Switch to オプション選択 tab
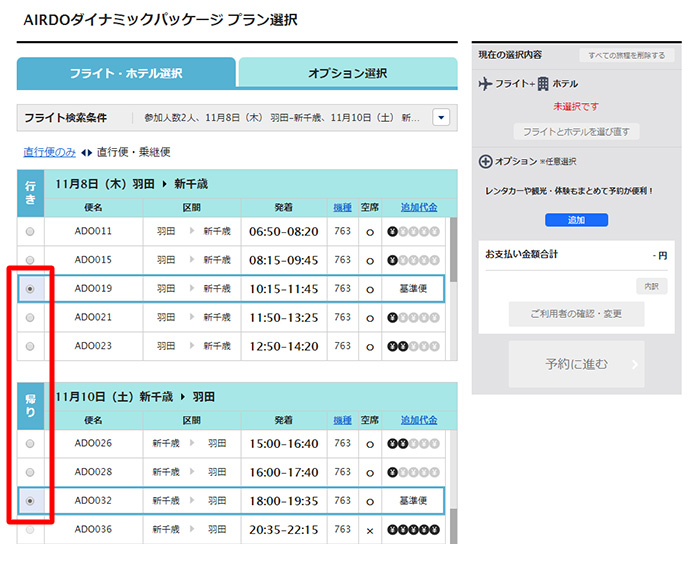The image size is (700, 562). point(348,73)
